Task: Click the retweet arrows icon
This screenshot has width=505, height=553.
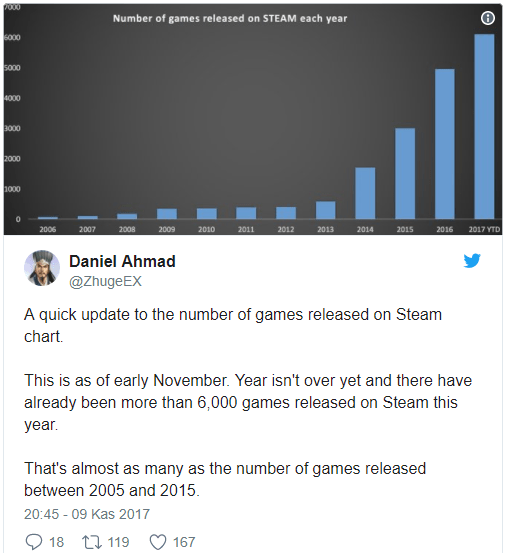Action: [x=91, y=542]
